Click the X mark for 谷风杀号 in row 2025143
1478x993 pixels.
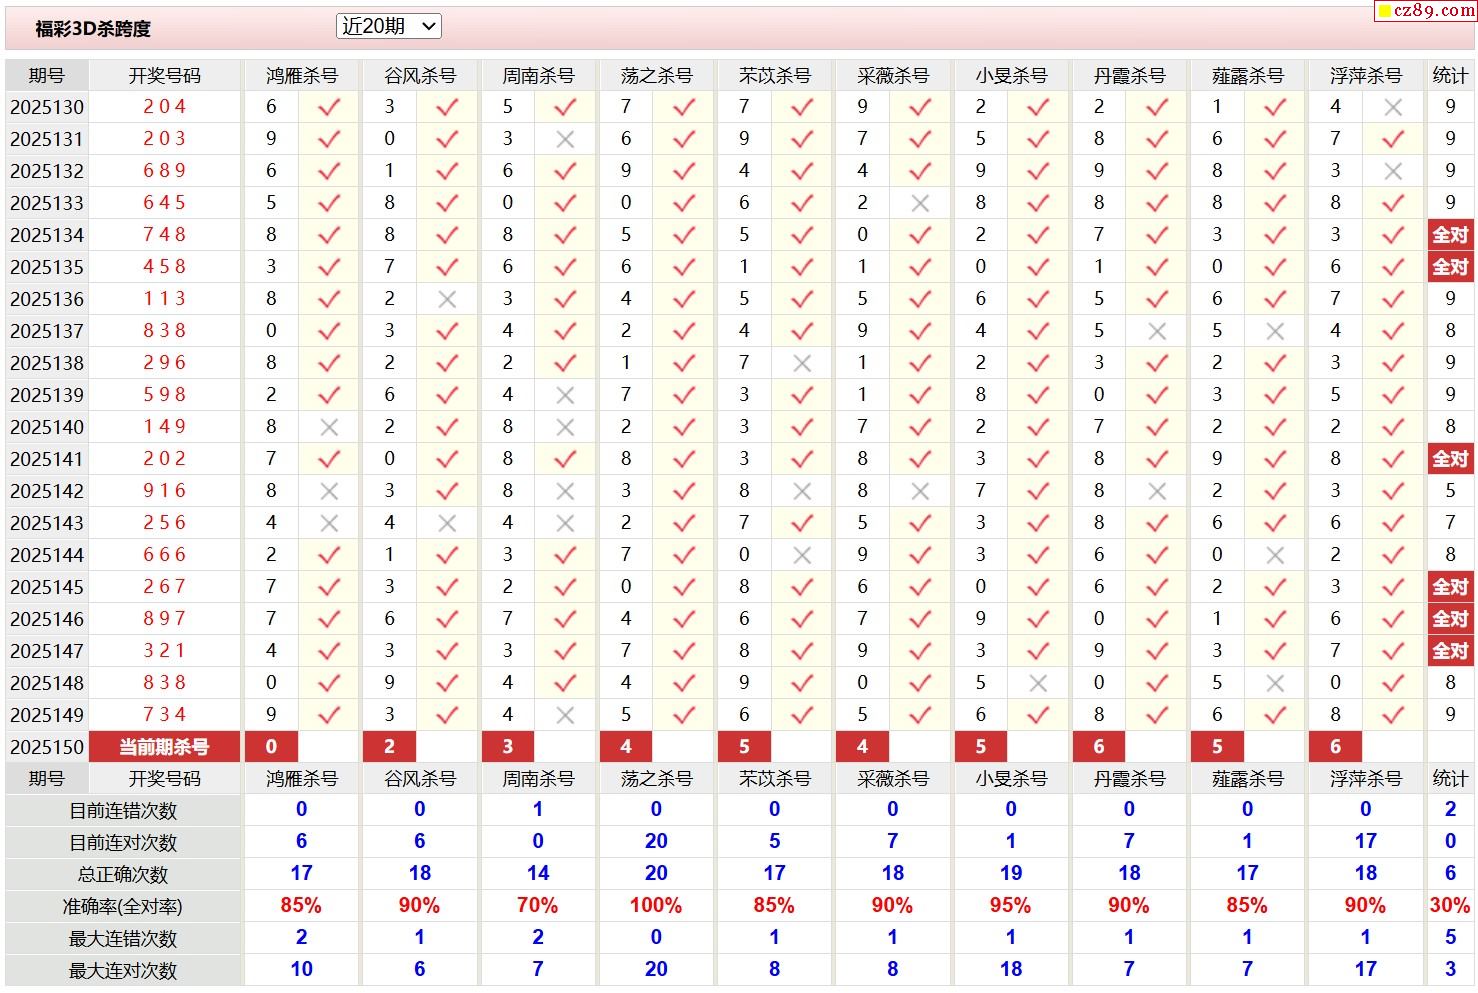tap(447, 523)
